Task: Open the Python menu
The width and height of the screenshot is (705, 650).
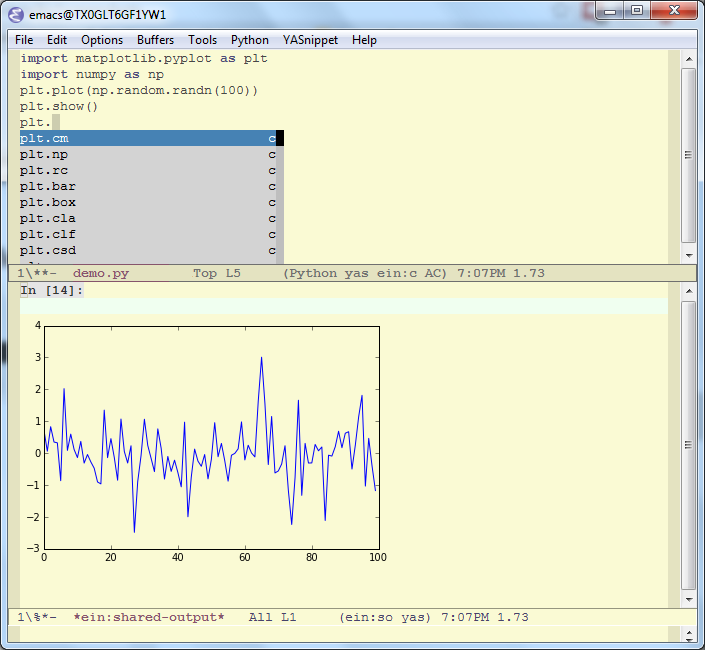Action: (x=249, y=40)
